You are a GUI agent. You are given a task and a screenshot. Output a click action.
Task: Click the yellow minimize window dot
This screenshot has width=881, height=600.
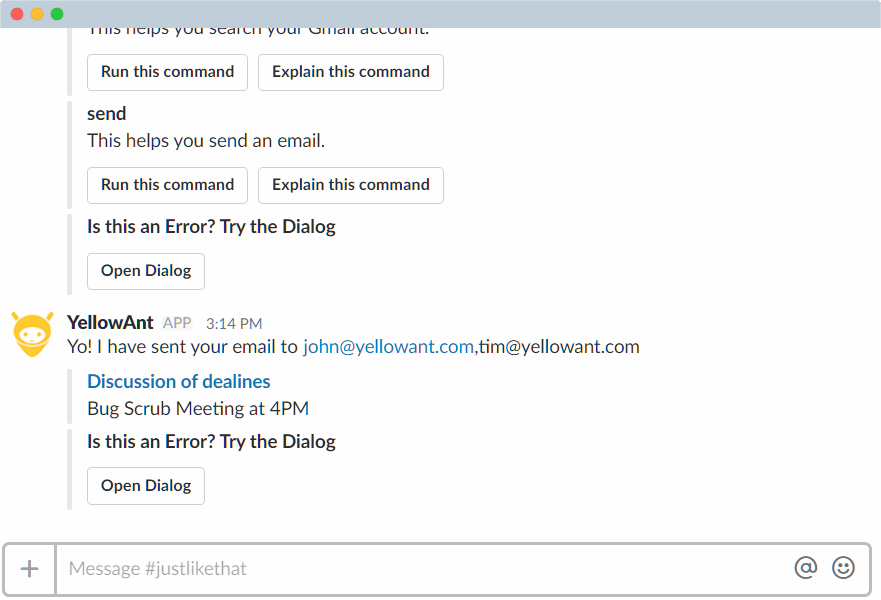[37, 14]
